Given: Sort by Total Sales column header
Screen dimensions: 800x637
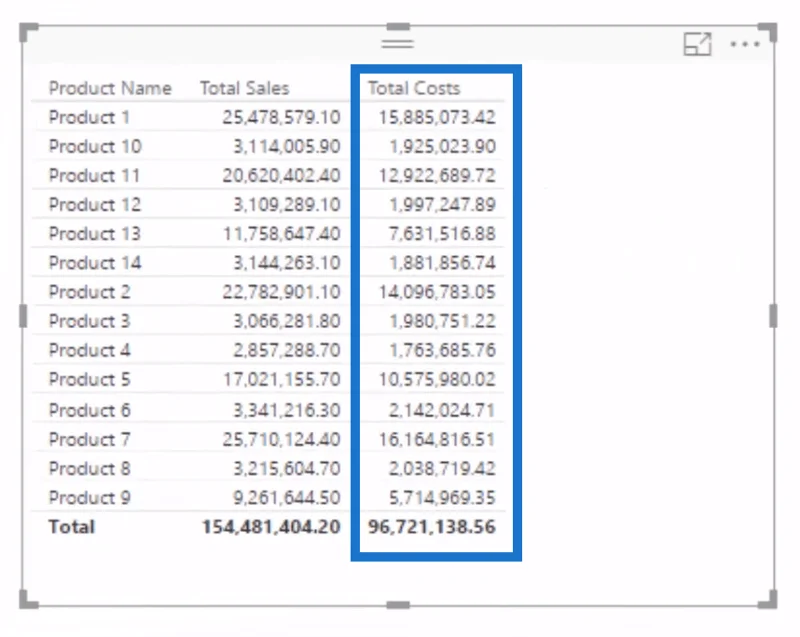Looking at the screenshot, I should pos(244,88).
